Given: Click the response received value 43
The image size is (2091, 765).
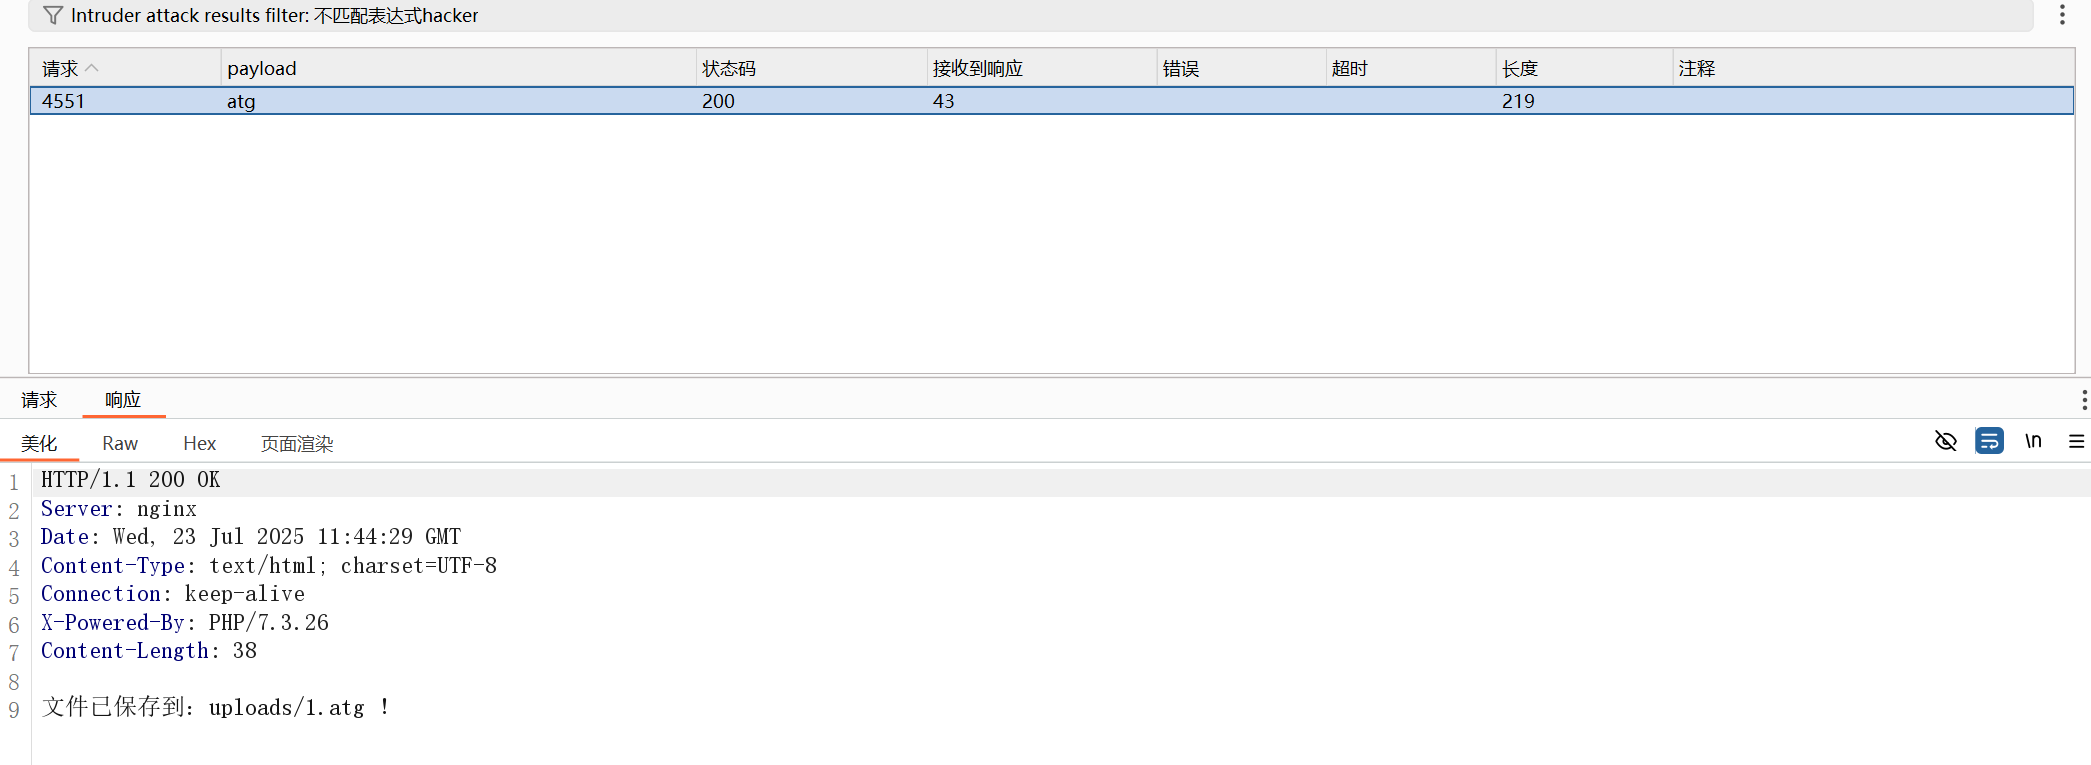Looking at the screenshot, I should click(x=943, y=101).
